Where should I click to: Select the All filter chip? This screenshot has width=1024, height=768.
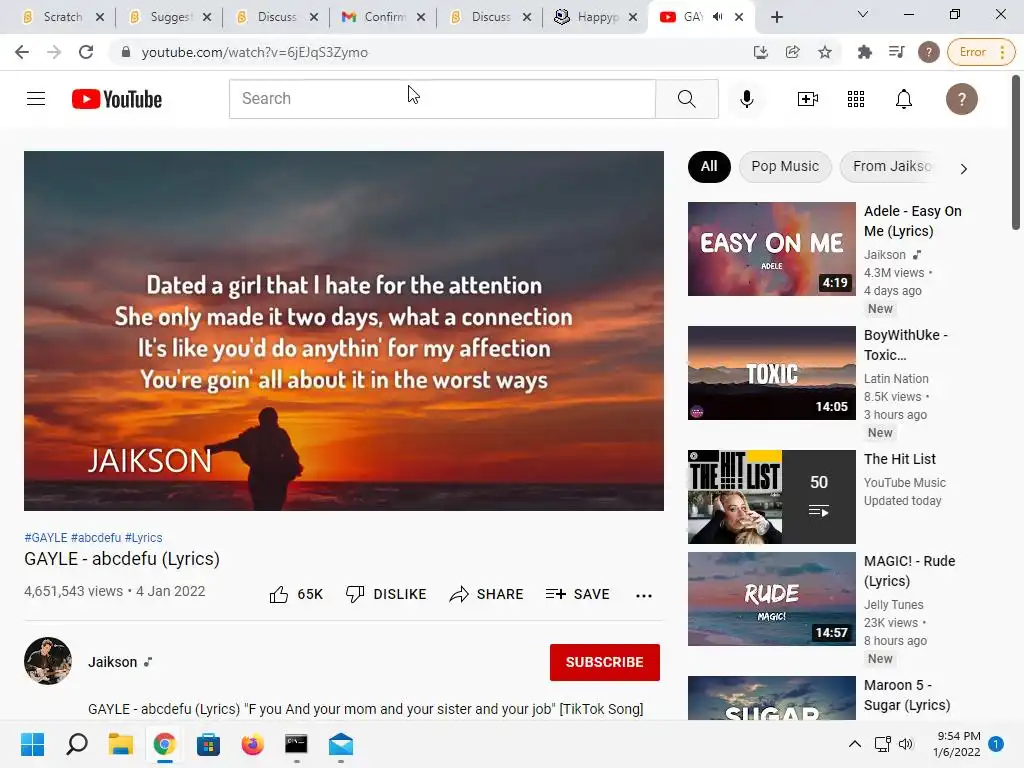click(x=709, y=167)
